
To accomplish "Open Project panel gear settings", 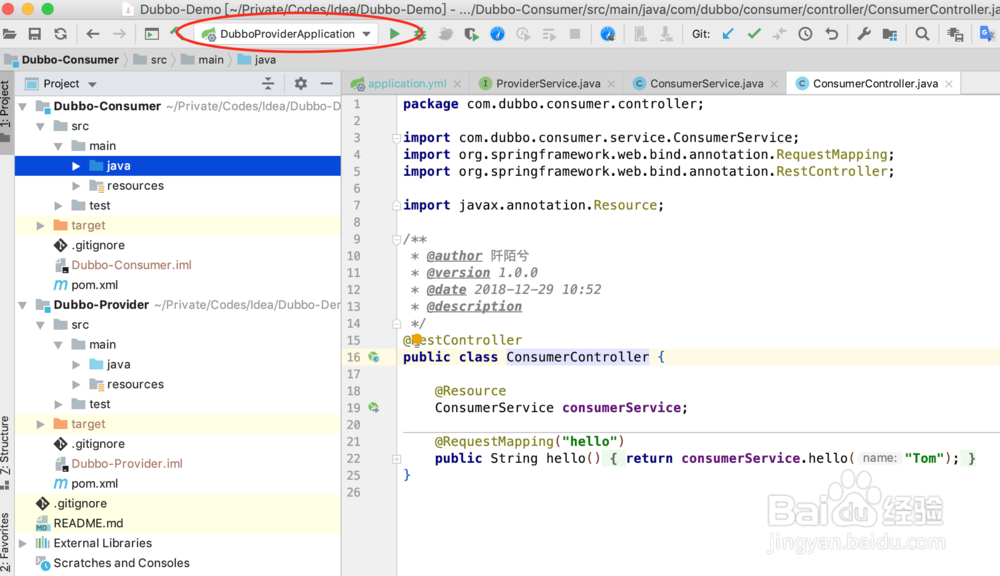I will [x=300, y=84].
